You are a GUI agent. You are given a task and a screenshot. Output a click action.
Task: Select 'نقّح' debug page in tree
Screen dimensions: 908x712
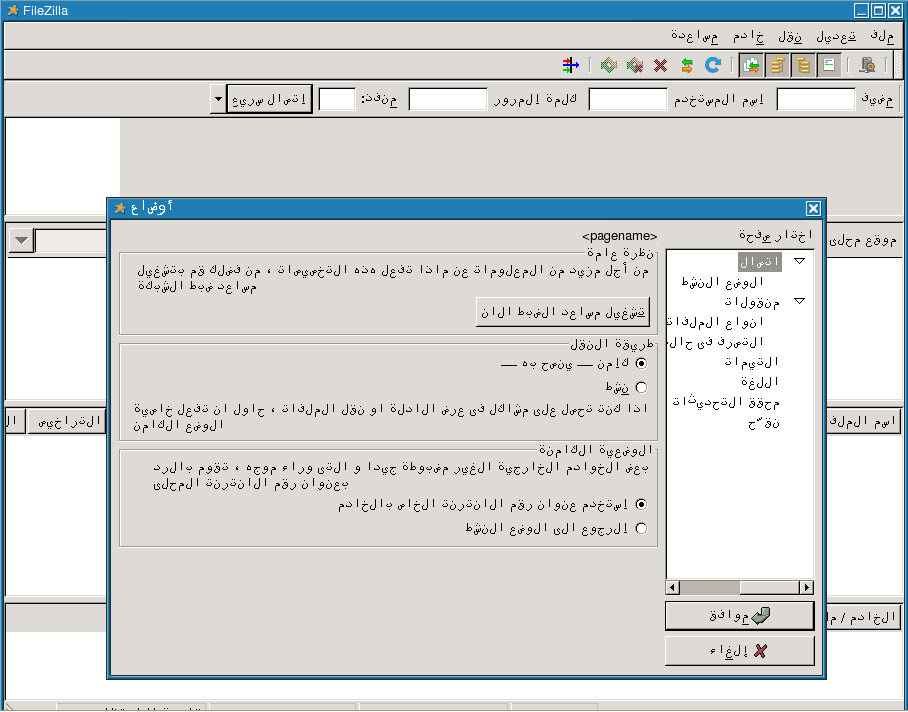(763, 423)
